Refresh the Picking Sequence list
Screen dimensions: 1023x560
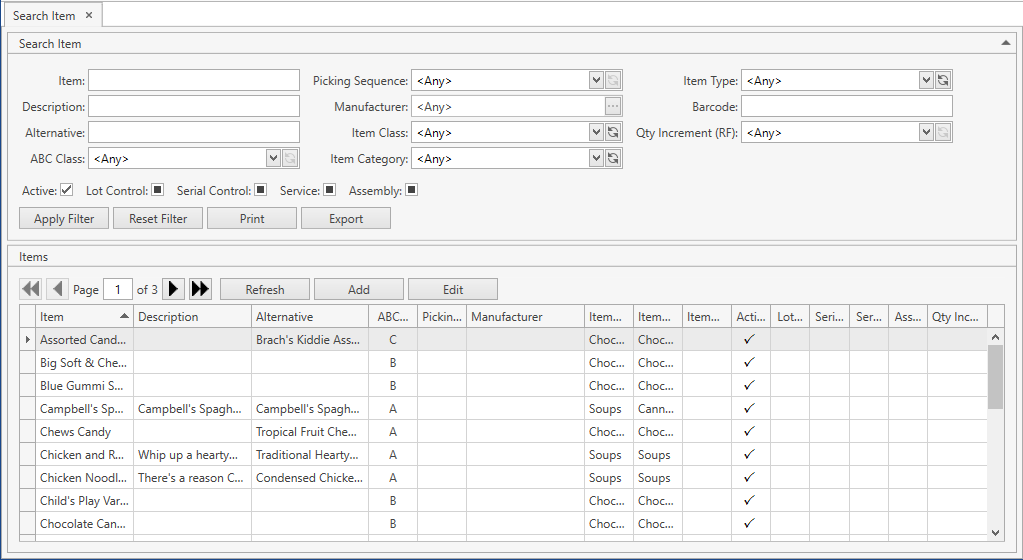click(x=613, y=80)
